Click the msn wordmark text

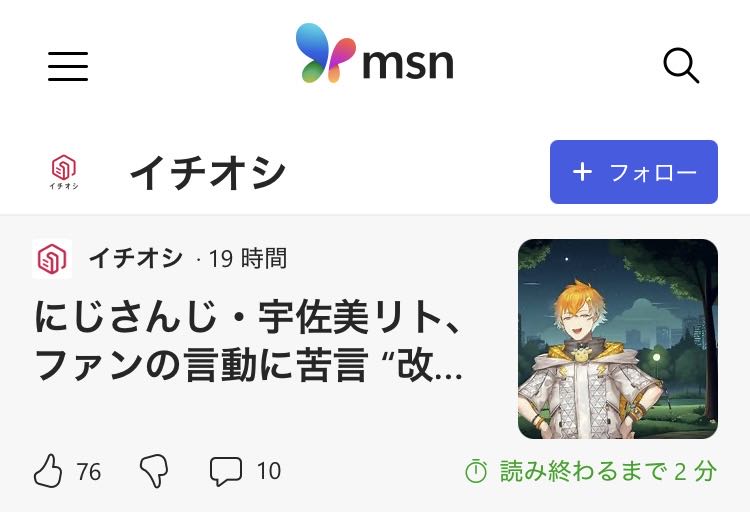(x=408, y=62)
